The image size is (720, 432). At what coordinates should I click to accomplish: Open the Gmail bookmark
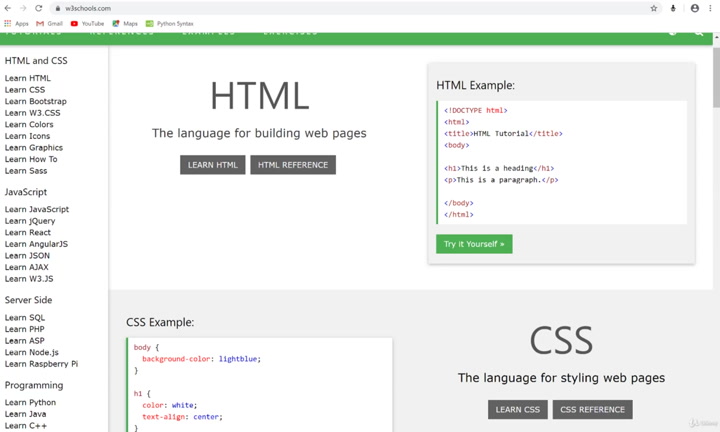click(x=49, y=23)
